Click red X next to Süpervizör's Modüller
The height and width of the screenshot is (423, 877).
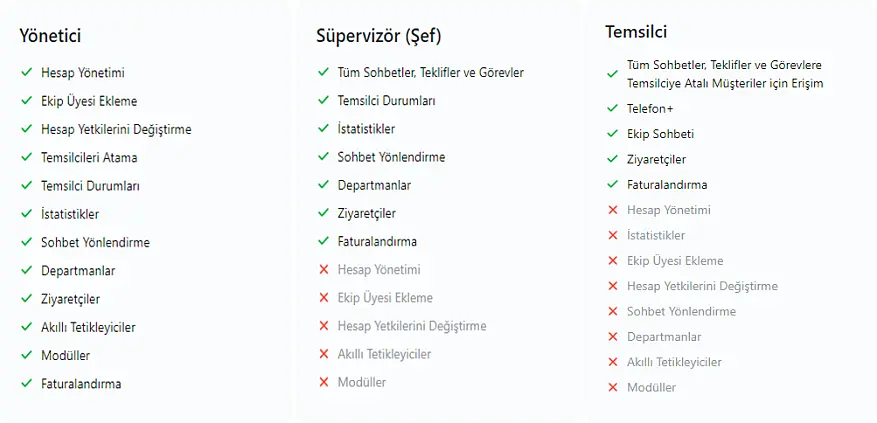(323, 382)
